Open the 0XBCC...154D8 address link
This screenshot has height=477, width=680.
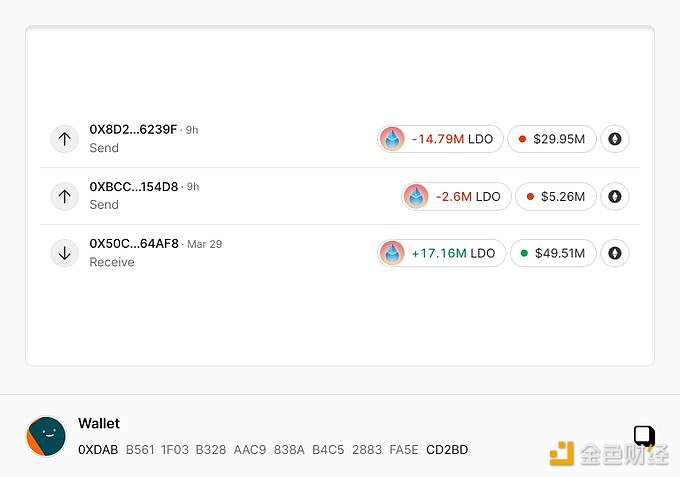(133, 186)
